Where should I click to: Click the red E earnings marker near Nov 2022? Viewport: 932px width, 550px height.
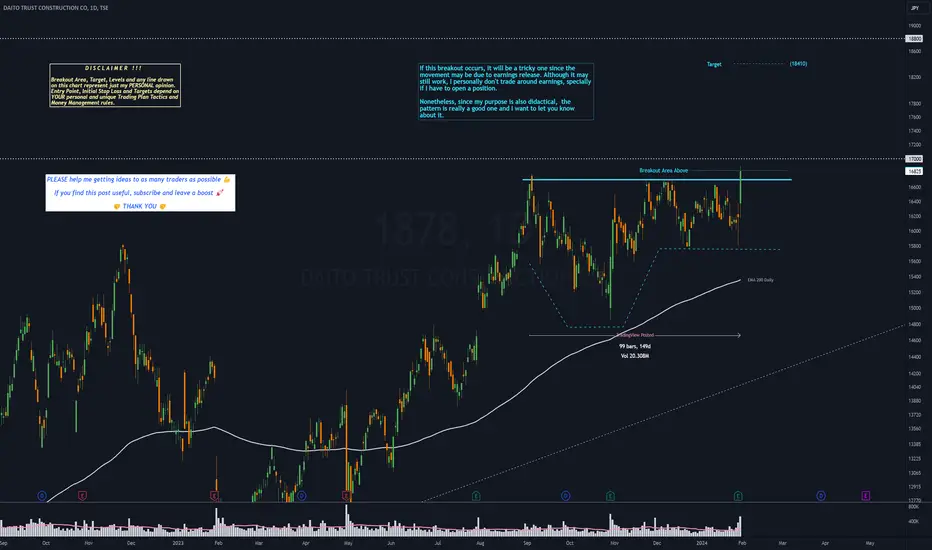click(82, 495)
